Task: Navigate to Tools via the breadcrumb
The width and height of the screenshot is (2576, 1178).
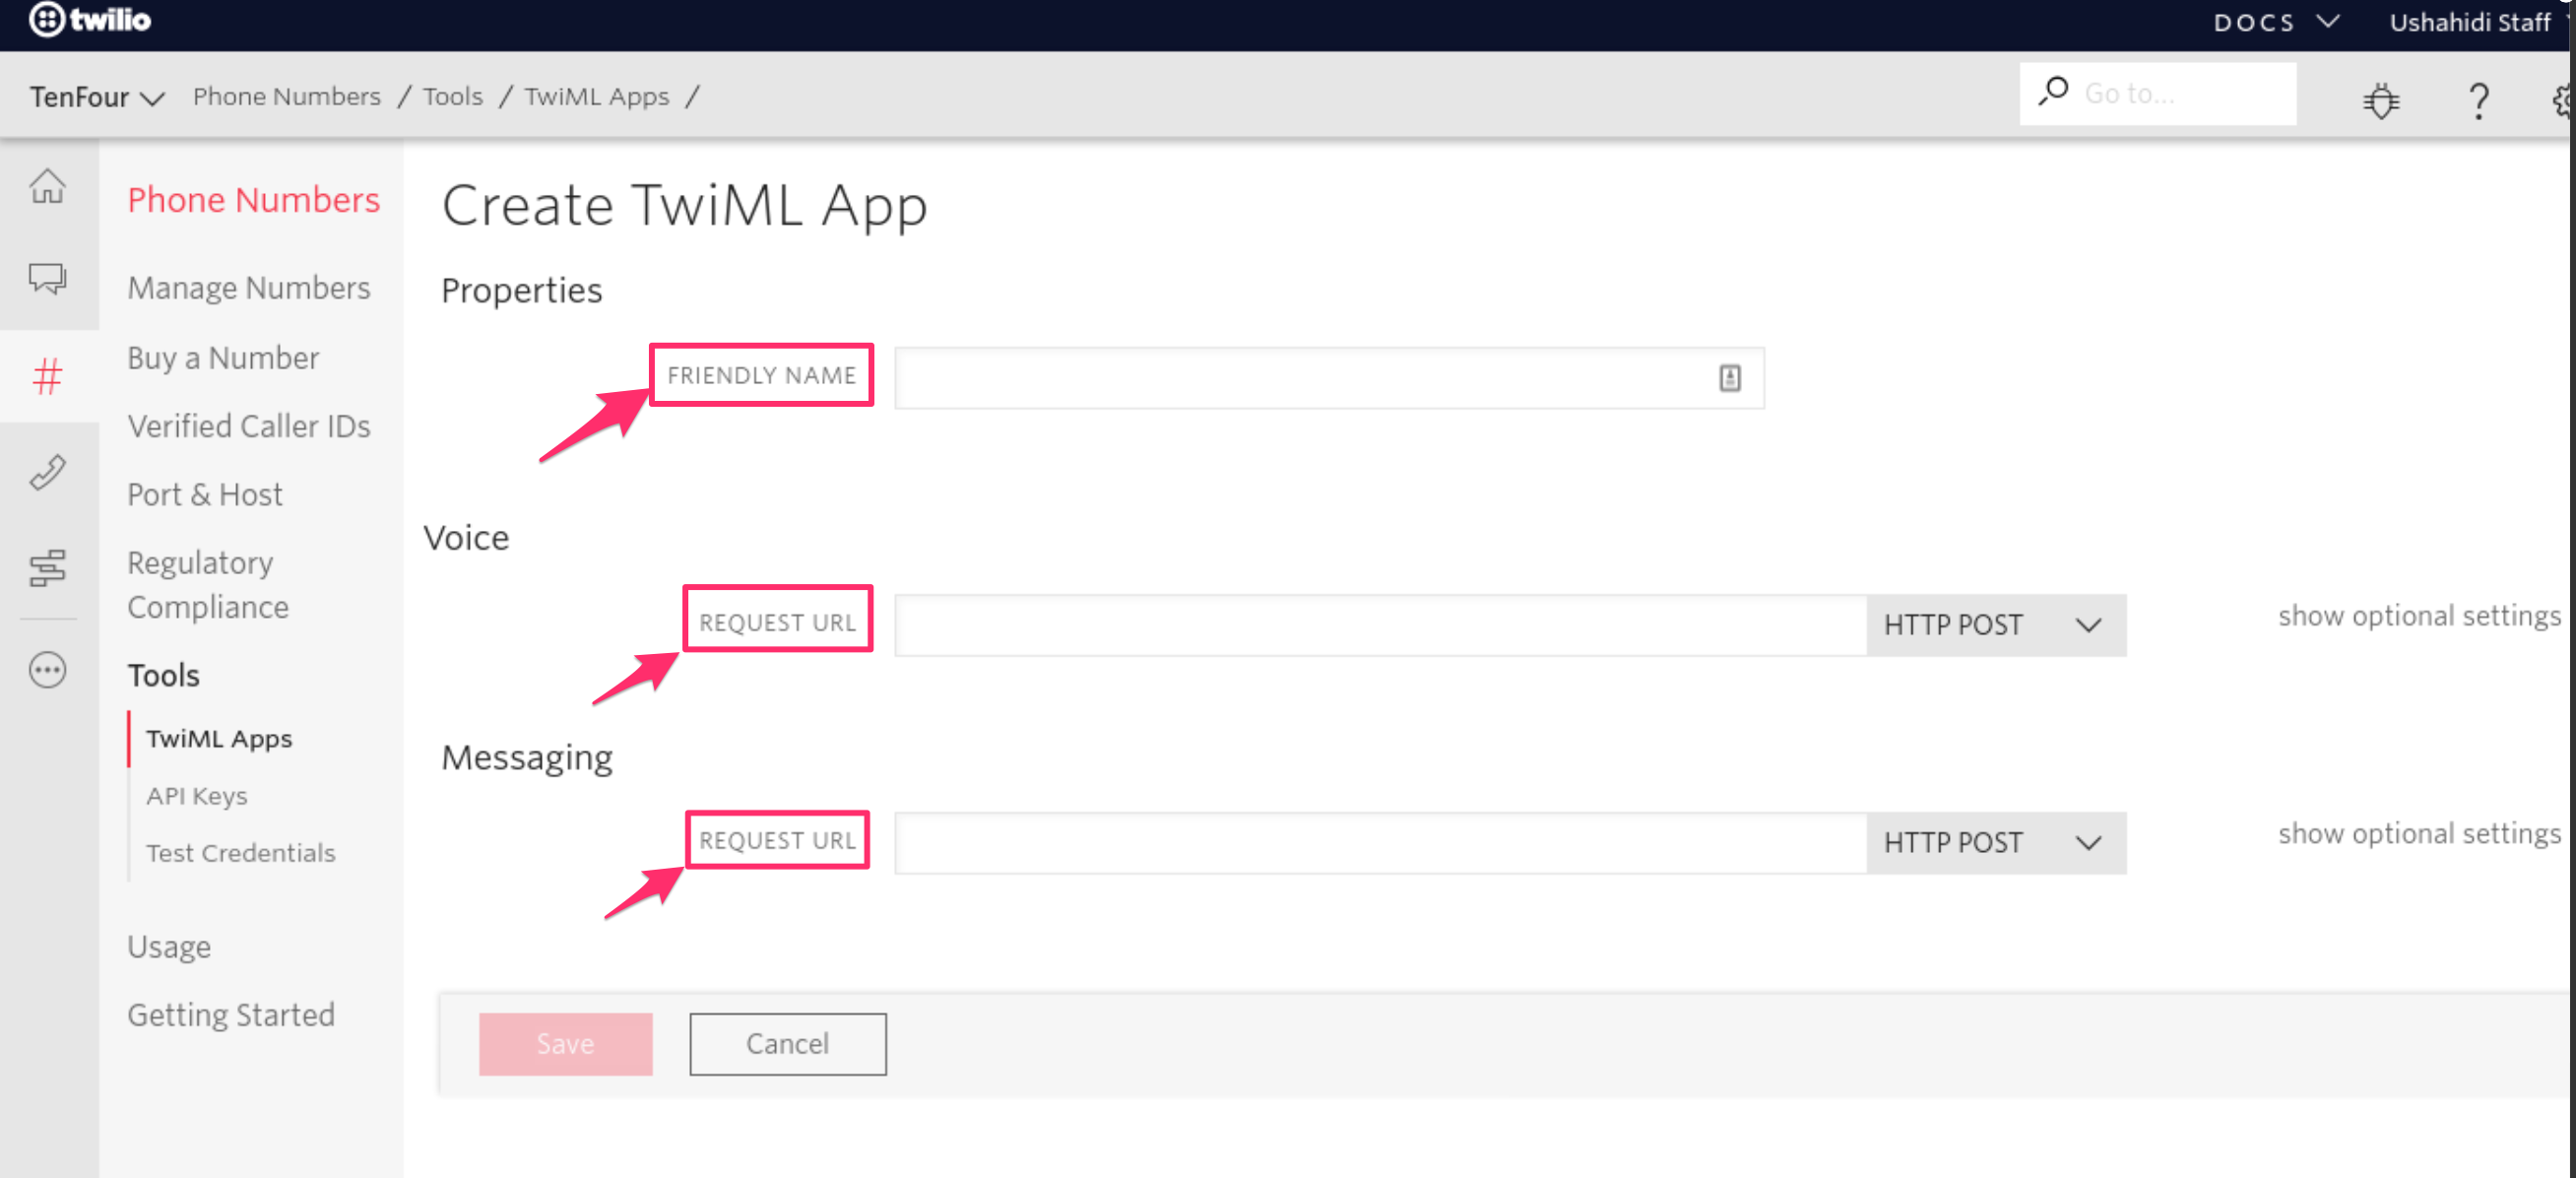Action: (452, 96)
